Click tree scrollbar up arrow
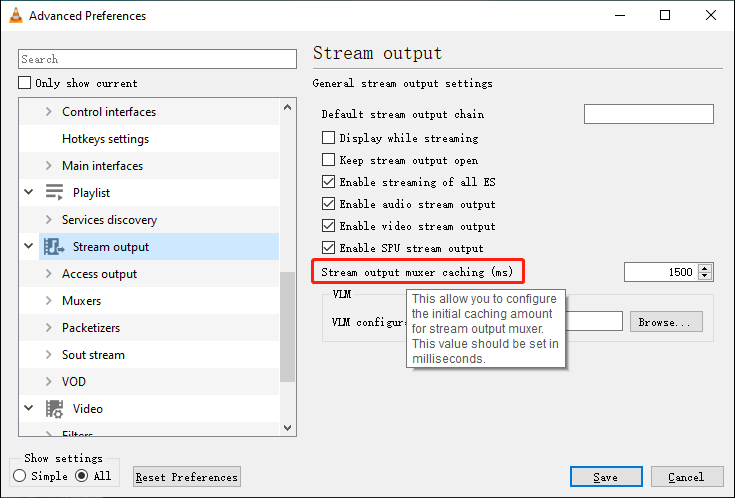This screenshot has height=498, width=735. 288,107
